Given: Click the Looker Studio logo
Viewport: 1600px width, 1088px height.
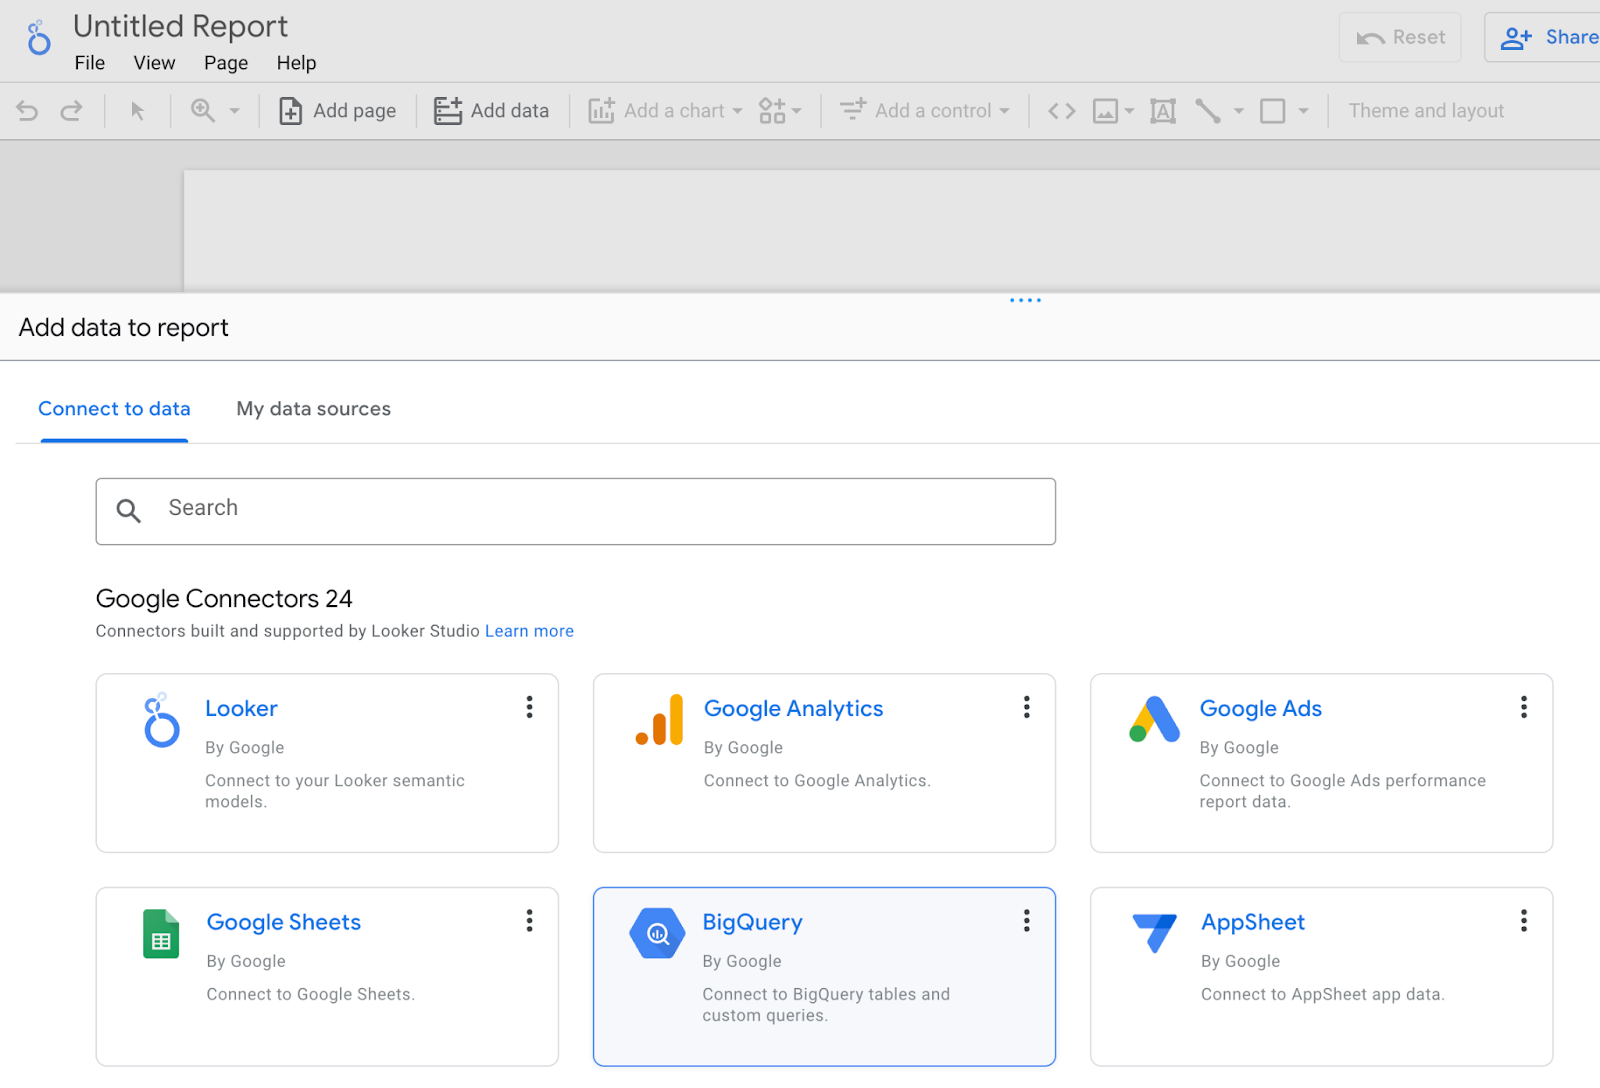Looking at the screenshot, I should pos(38,38).
